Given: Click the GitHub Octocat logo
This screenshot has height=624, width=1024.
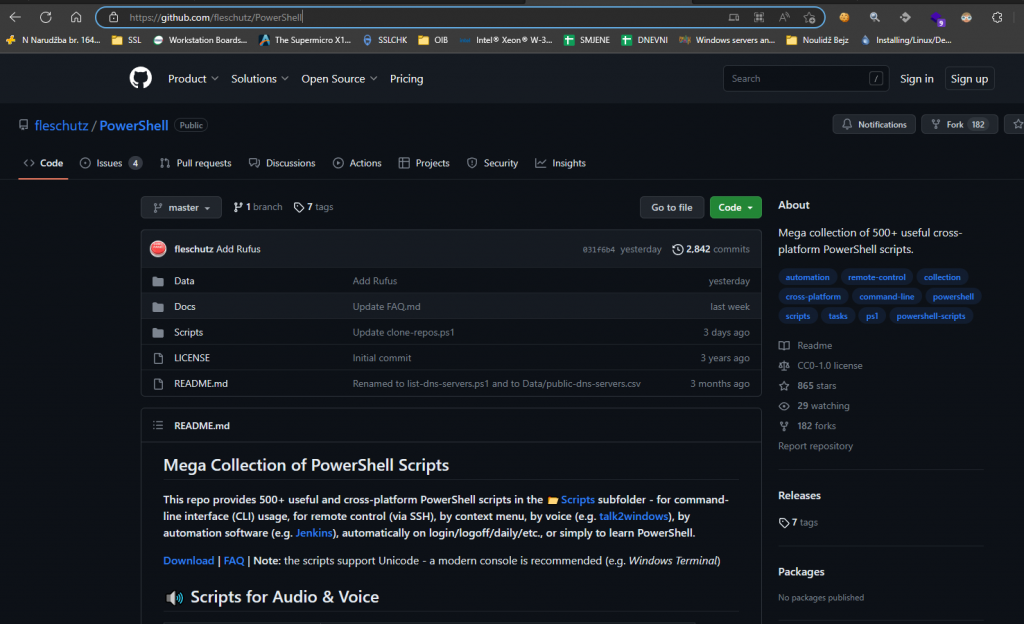Looking at the screenshot, I should 140,79.
